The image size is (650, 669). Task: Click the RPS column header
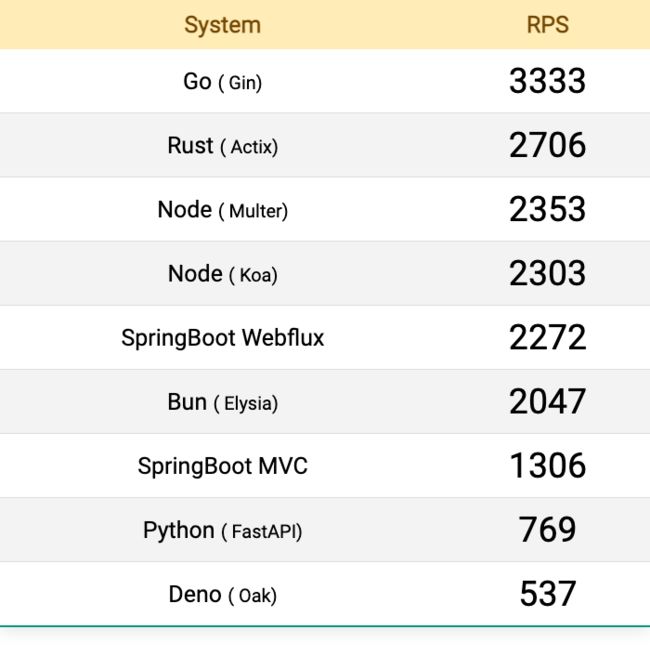click(548, 25)
